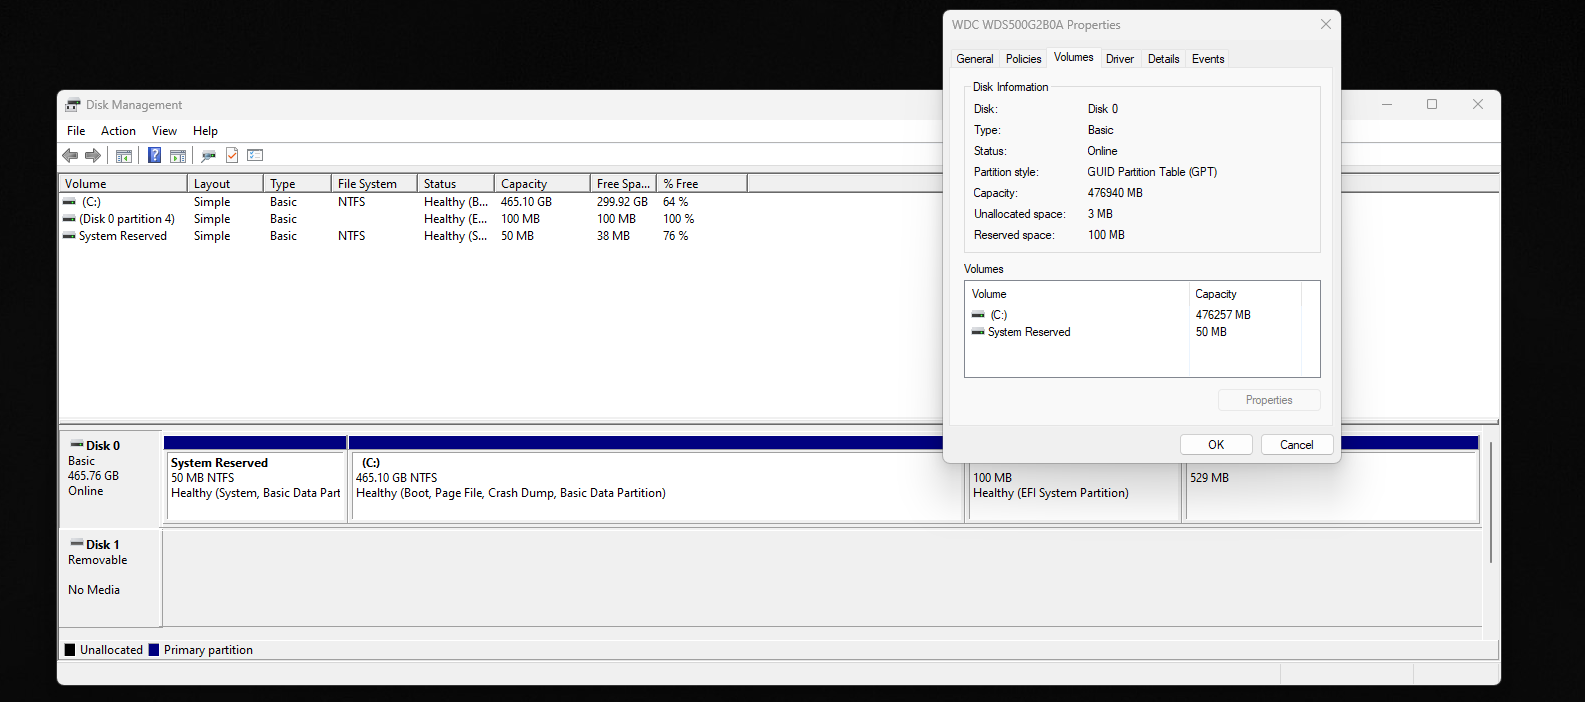Click the graphical view vertical scrollbar
This screenshot has height=702, width=1585.
[x=1490, y=502]
